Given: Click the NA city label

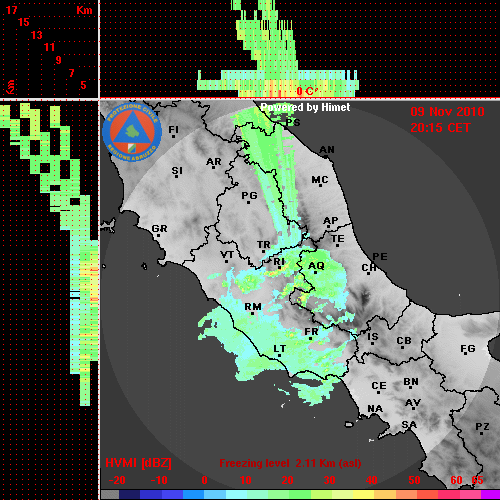Looking at the screenshot, I should pos(375,409).
